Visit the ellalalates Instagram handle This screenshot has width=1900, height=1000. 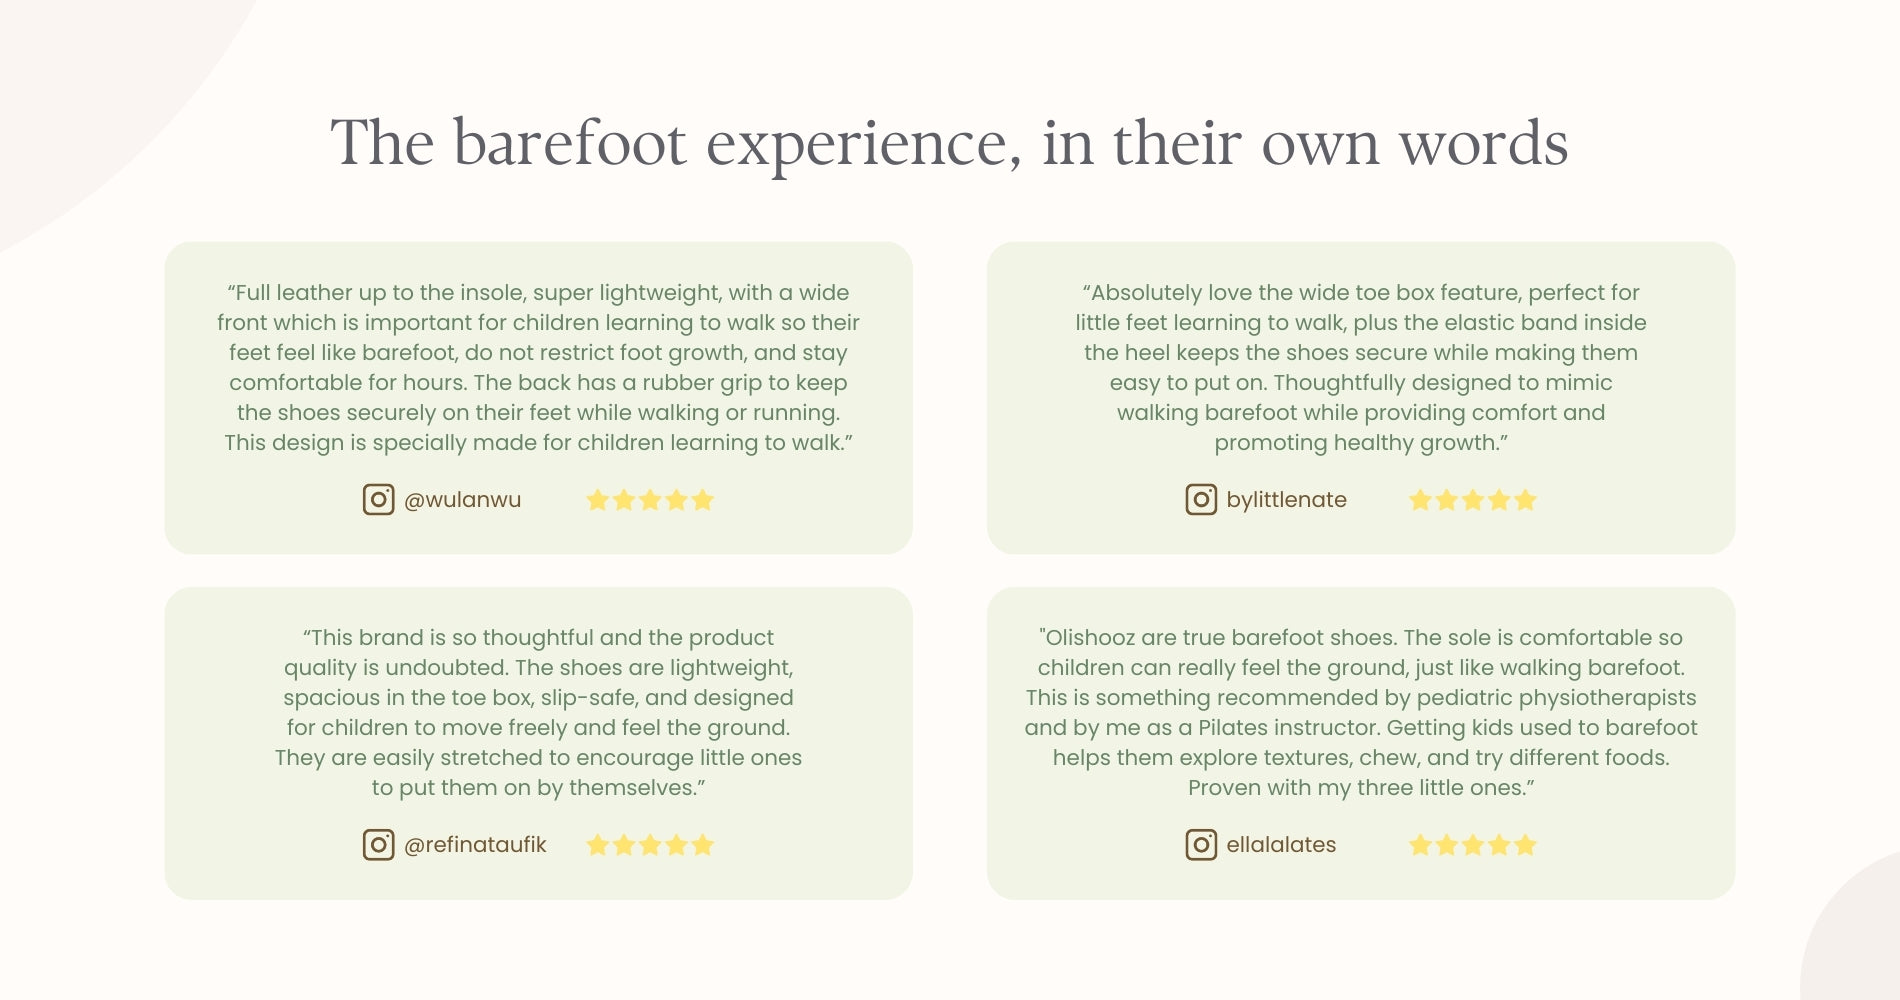pyautogui.click(x=1281, y=845)
